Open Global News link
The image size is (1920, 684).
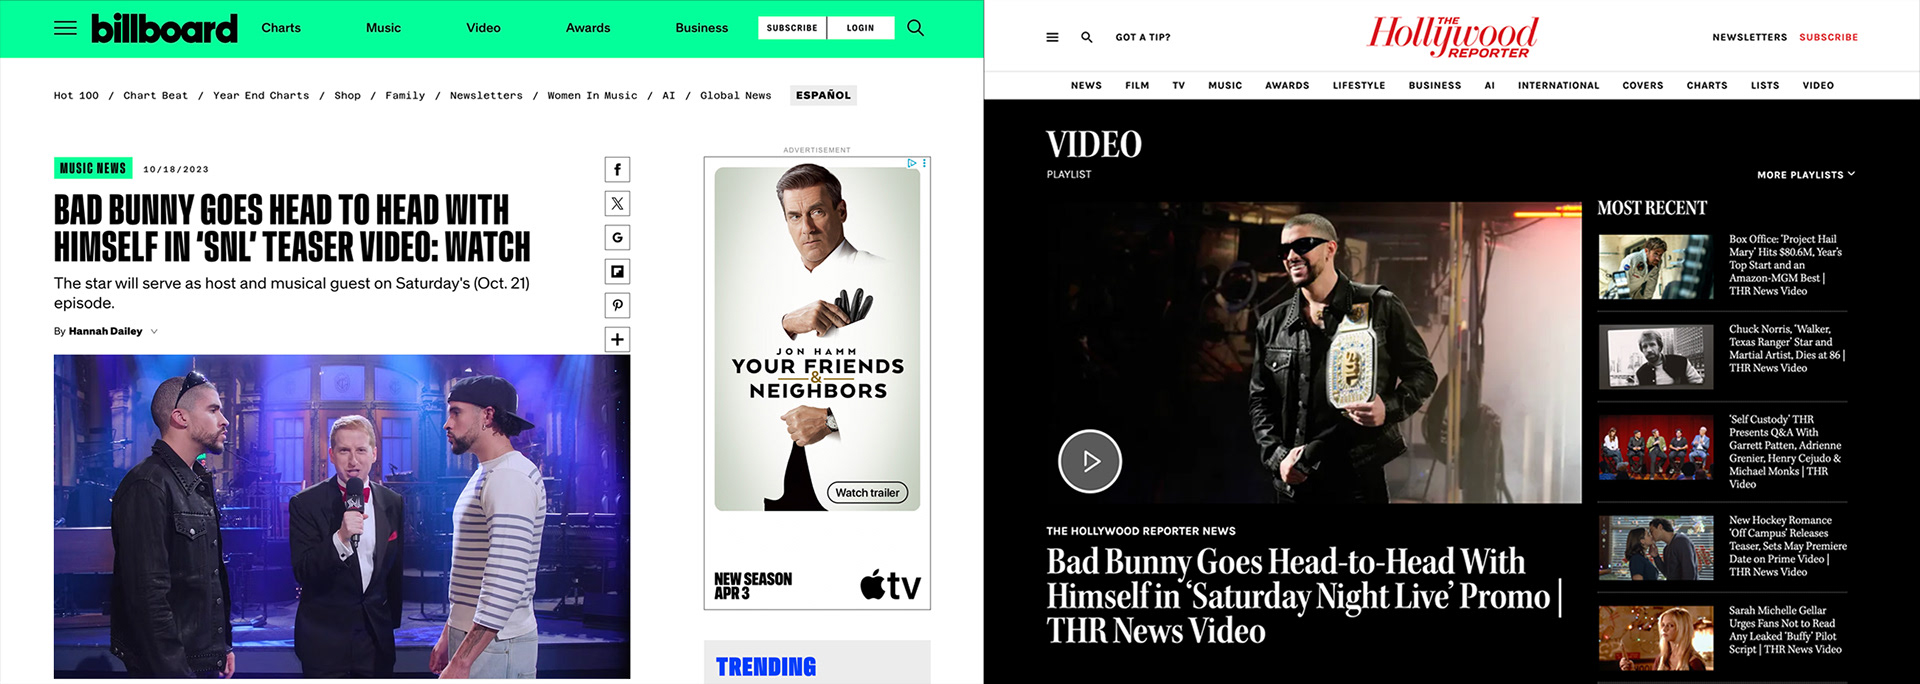pyautogui.click(x=736, y=96)
